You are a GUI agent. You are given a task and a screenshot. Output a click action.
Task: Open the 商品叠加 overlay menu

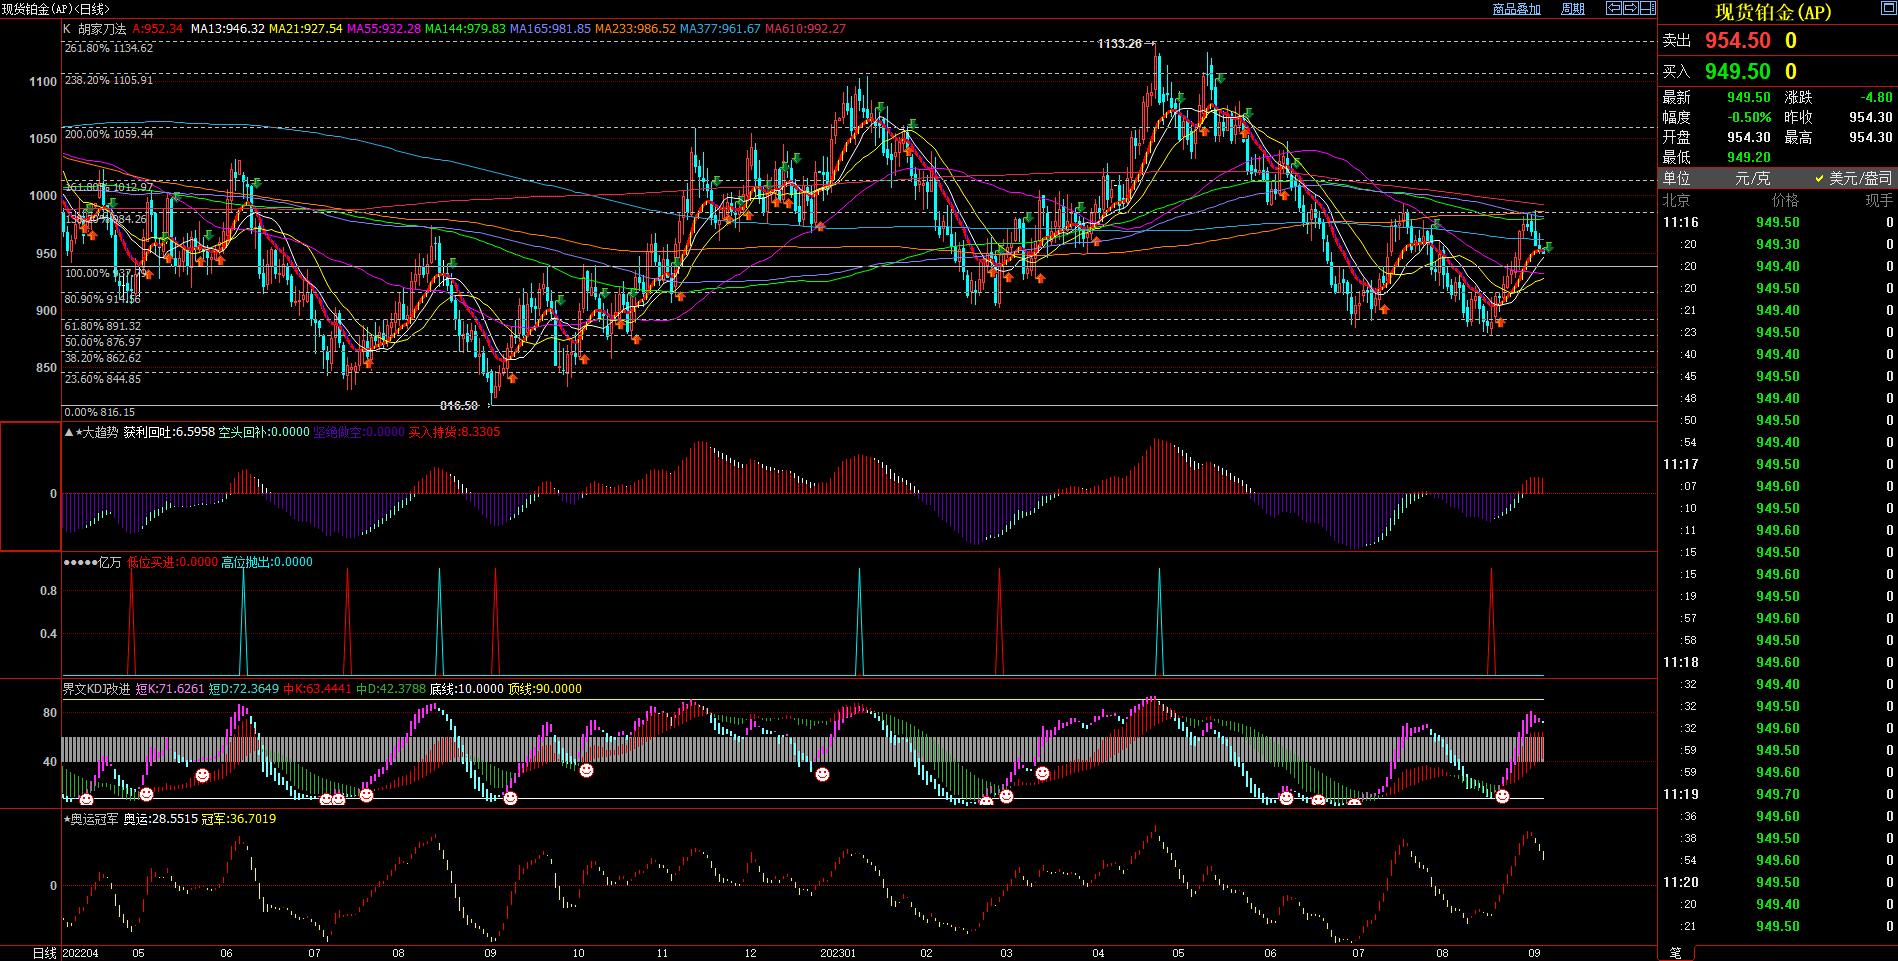tap(1516, 9)
